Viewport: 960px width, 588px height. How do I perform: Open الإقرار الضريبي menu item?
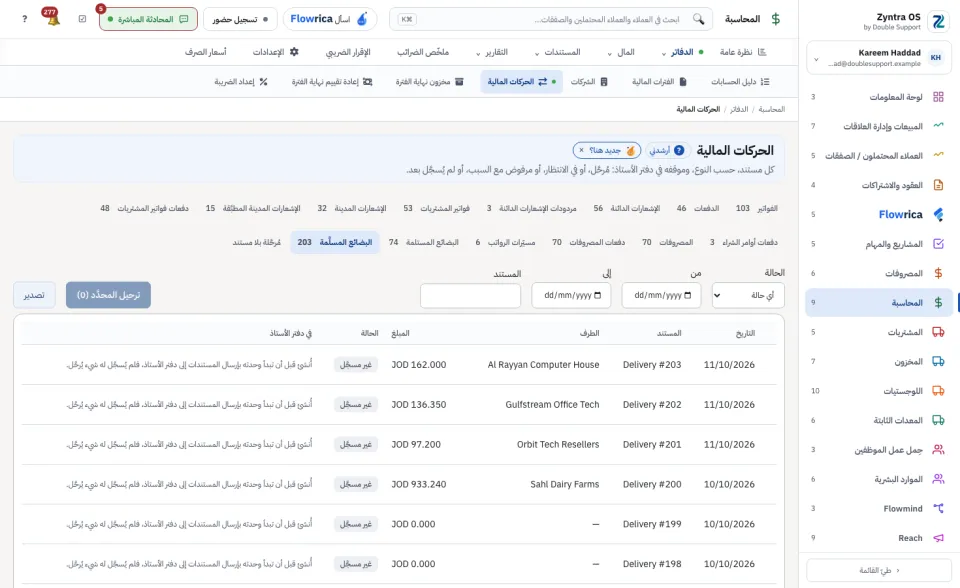pyautogui.click(x=348, y=52)
